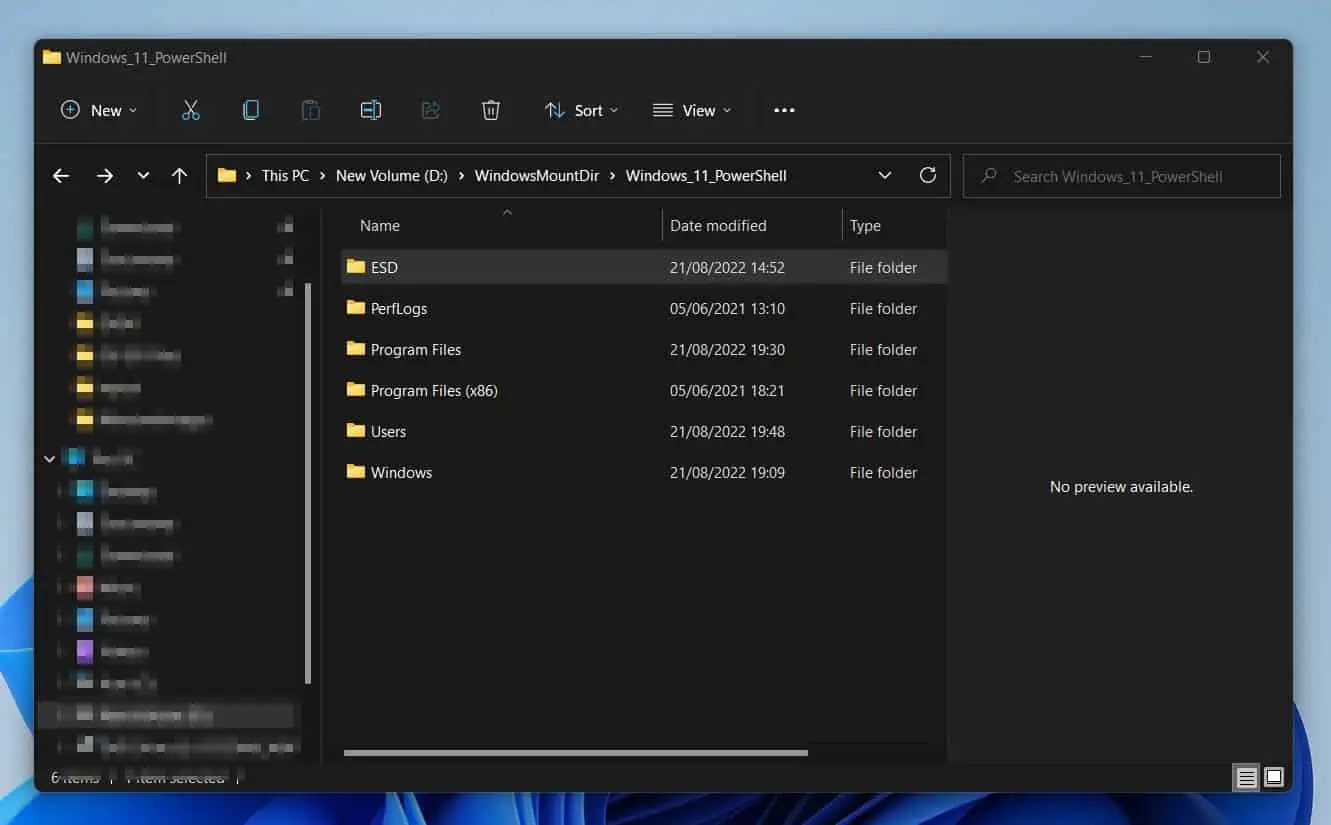Select the ESD folder name

pyautogui.click(x=384, y=268)
